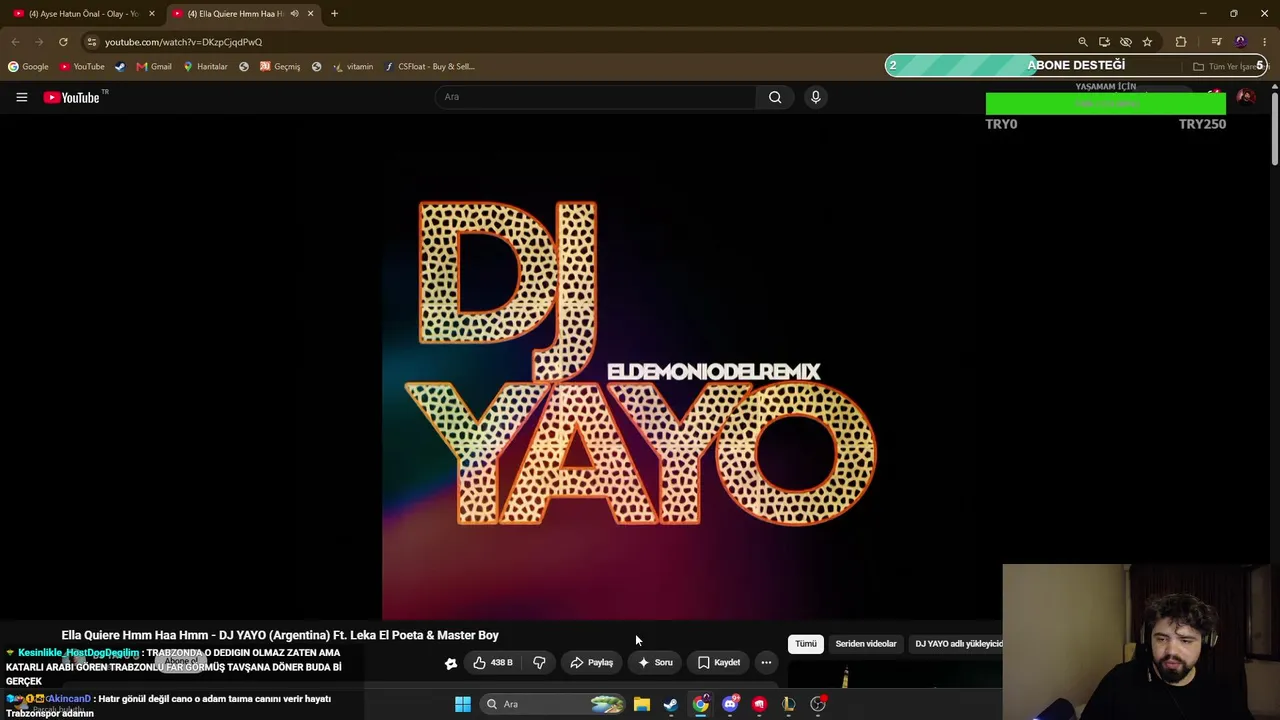
Task: Open OBS Studio from the taskbar
Action: tap(818, 704)
